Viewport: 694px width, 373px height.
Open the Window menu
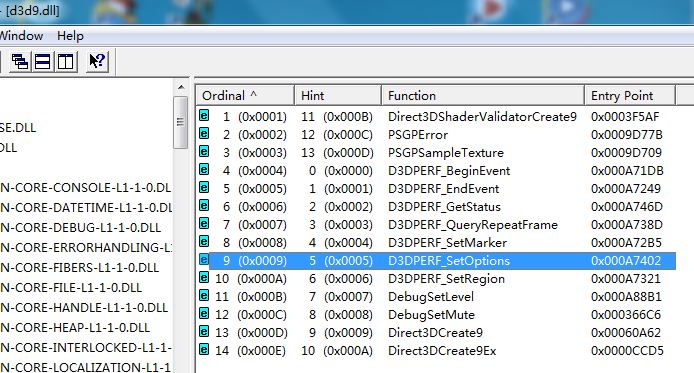[x=21, y=35]
